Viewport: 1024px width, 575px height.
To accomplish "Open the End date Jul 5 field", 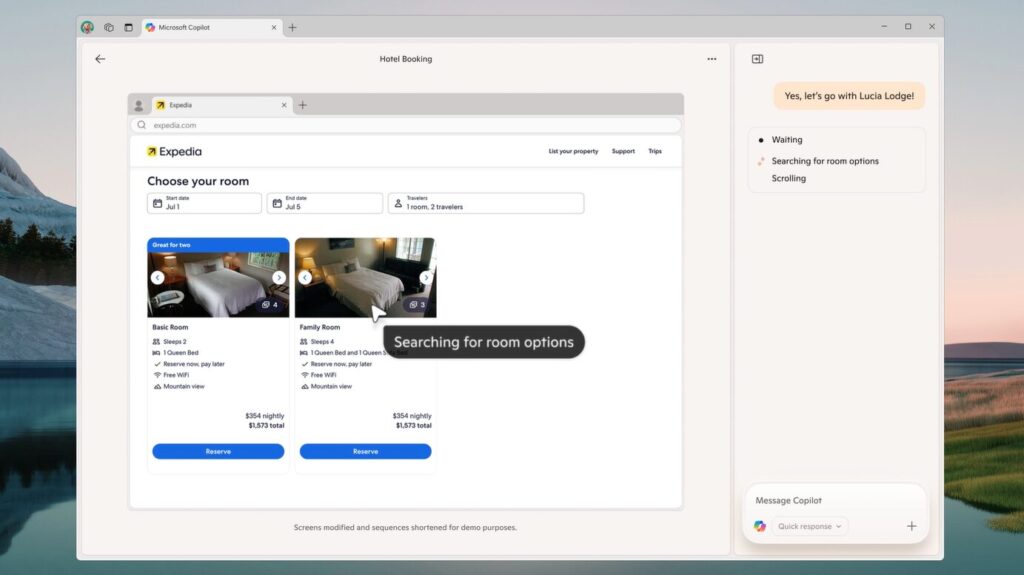I will (x=325, y=203).
